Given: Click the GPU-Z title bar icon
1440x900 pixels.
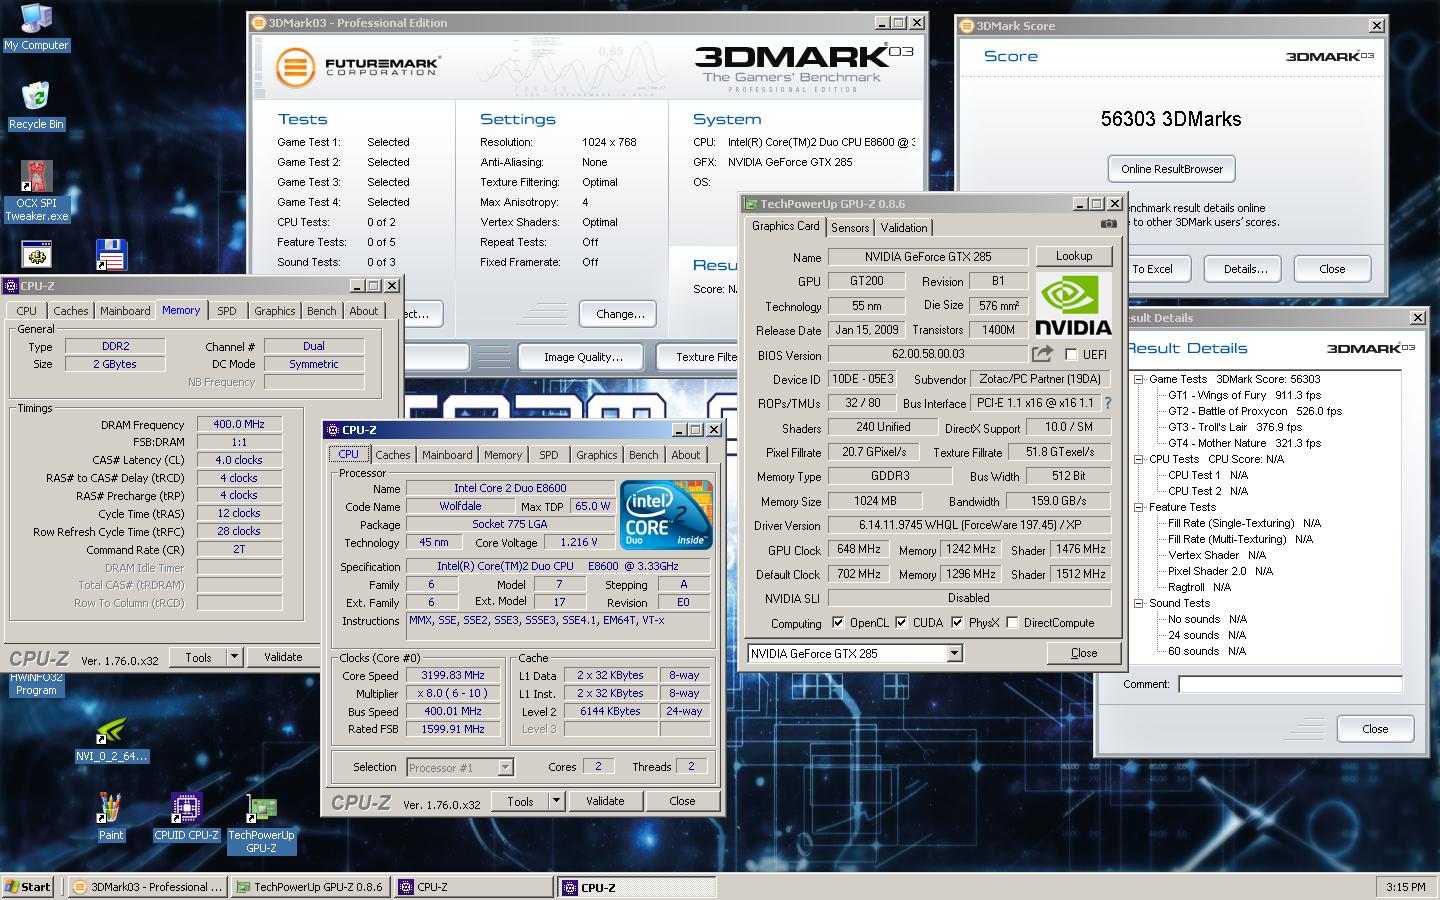Looking at the screenshot, I should [x=751, y=204].
